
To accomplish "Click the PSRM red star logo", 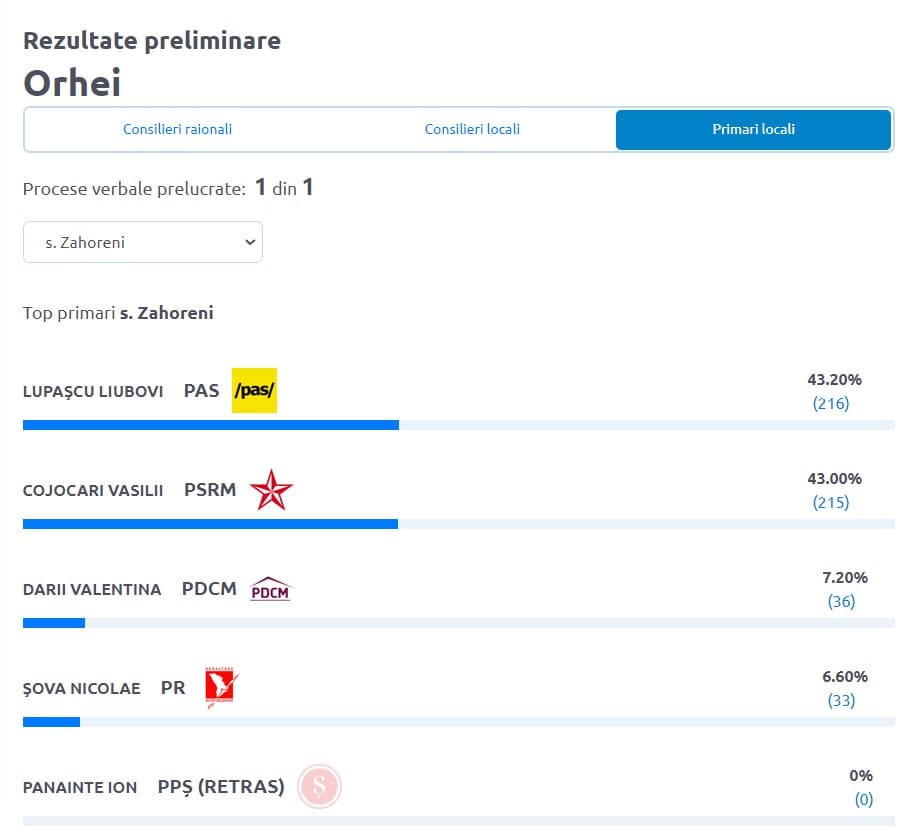I will click(271, 490).
